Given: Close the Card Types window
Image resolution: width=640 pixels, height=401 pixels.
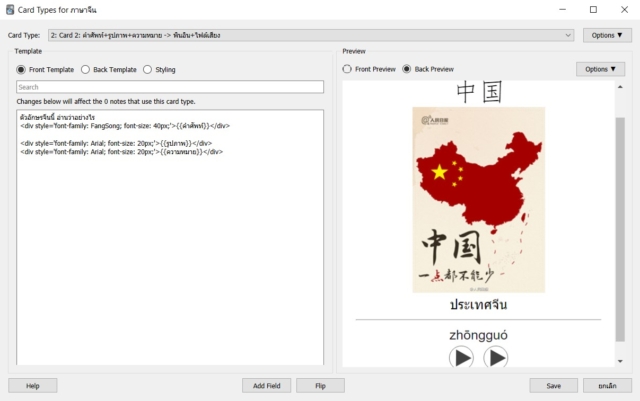Looking at the screenshot, I should 624,9.
